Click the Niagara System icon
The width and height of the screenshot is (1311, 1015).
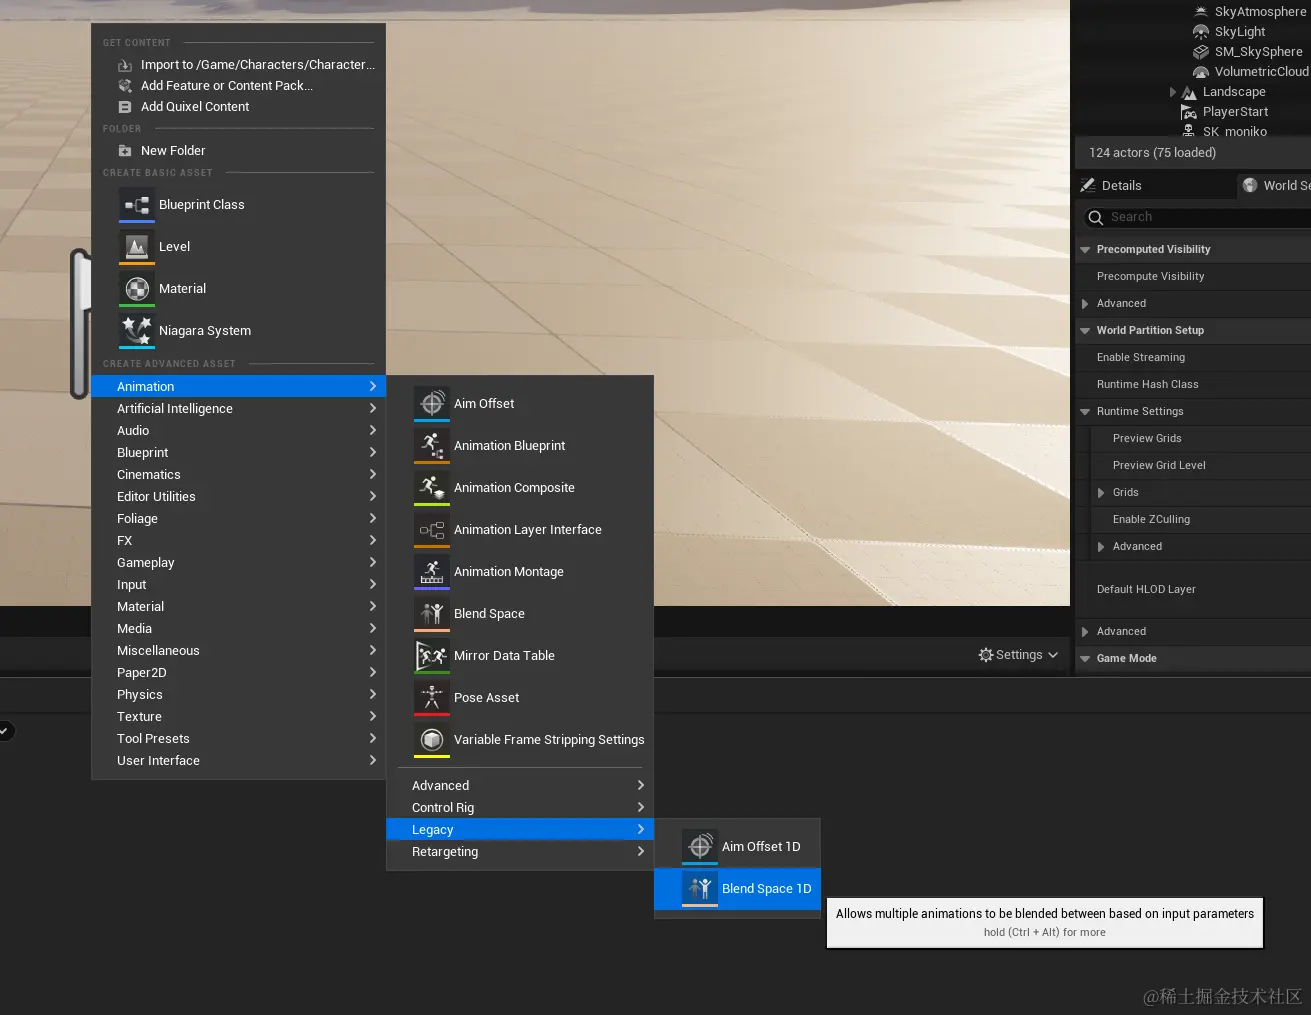click(x=137, y=330)
